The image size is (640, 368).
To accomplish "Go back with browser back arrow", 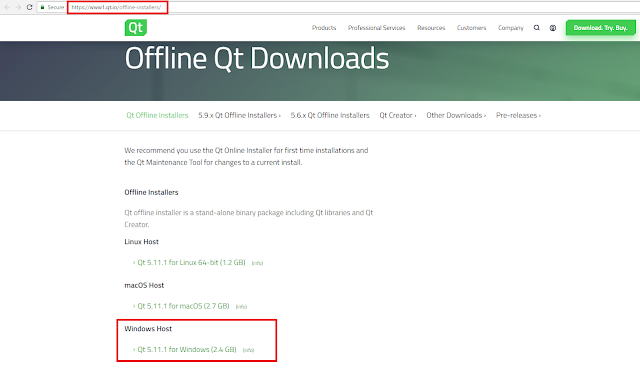I will [7, 7].
